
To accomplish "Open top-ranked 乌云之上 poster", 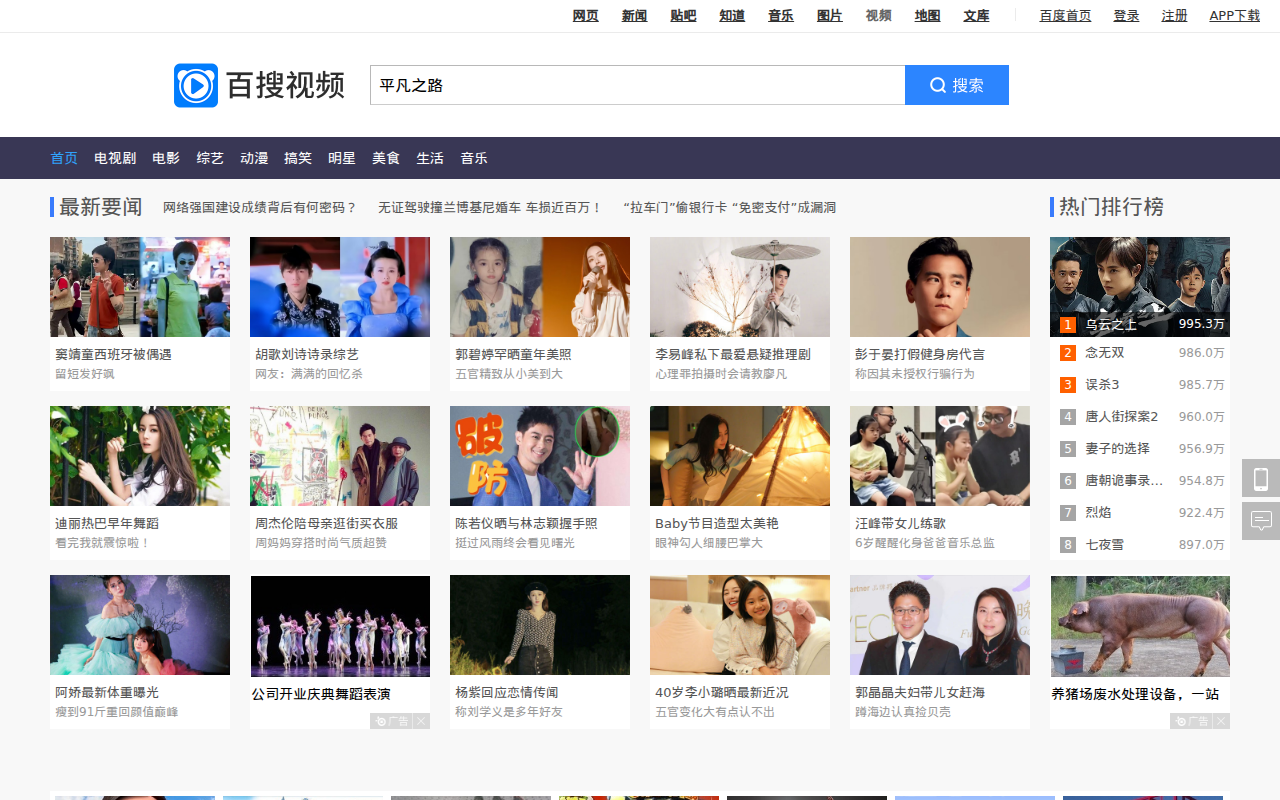I will tap(1140, 287).
